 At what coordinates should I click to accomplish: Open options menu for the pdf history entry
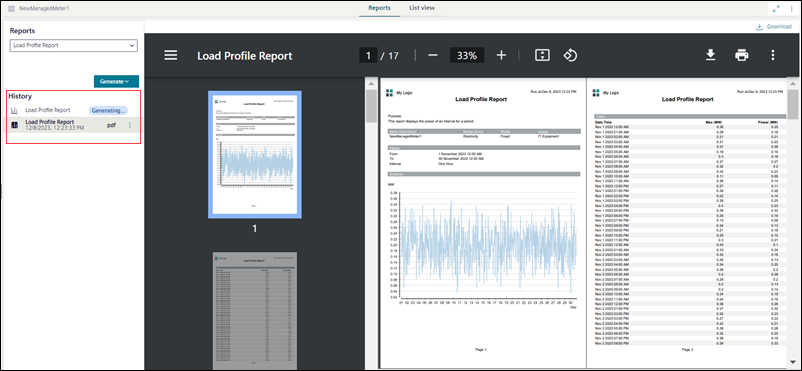(x=129, y=124)
